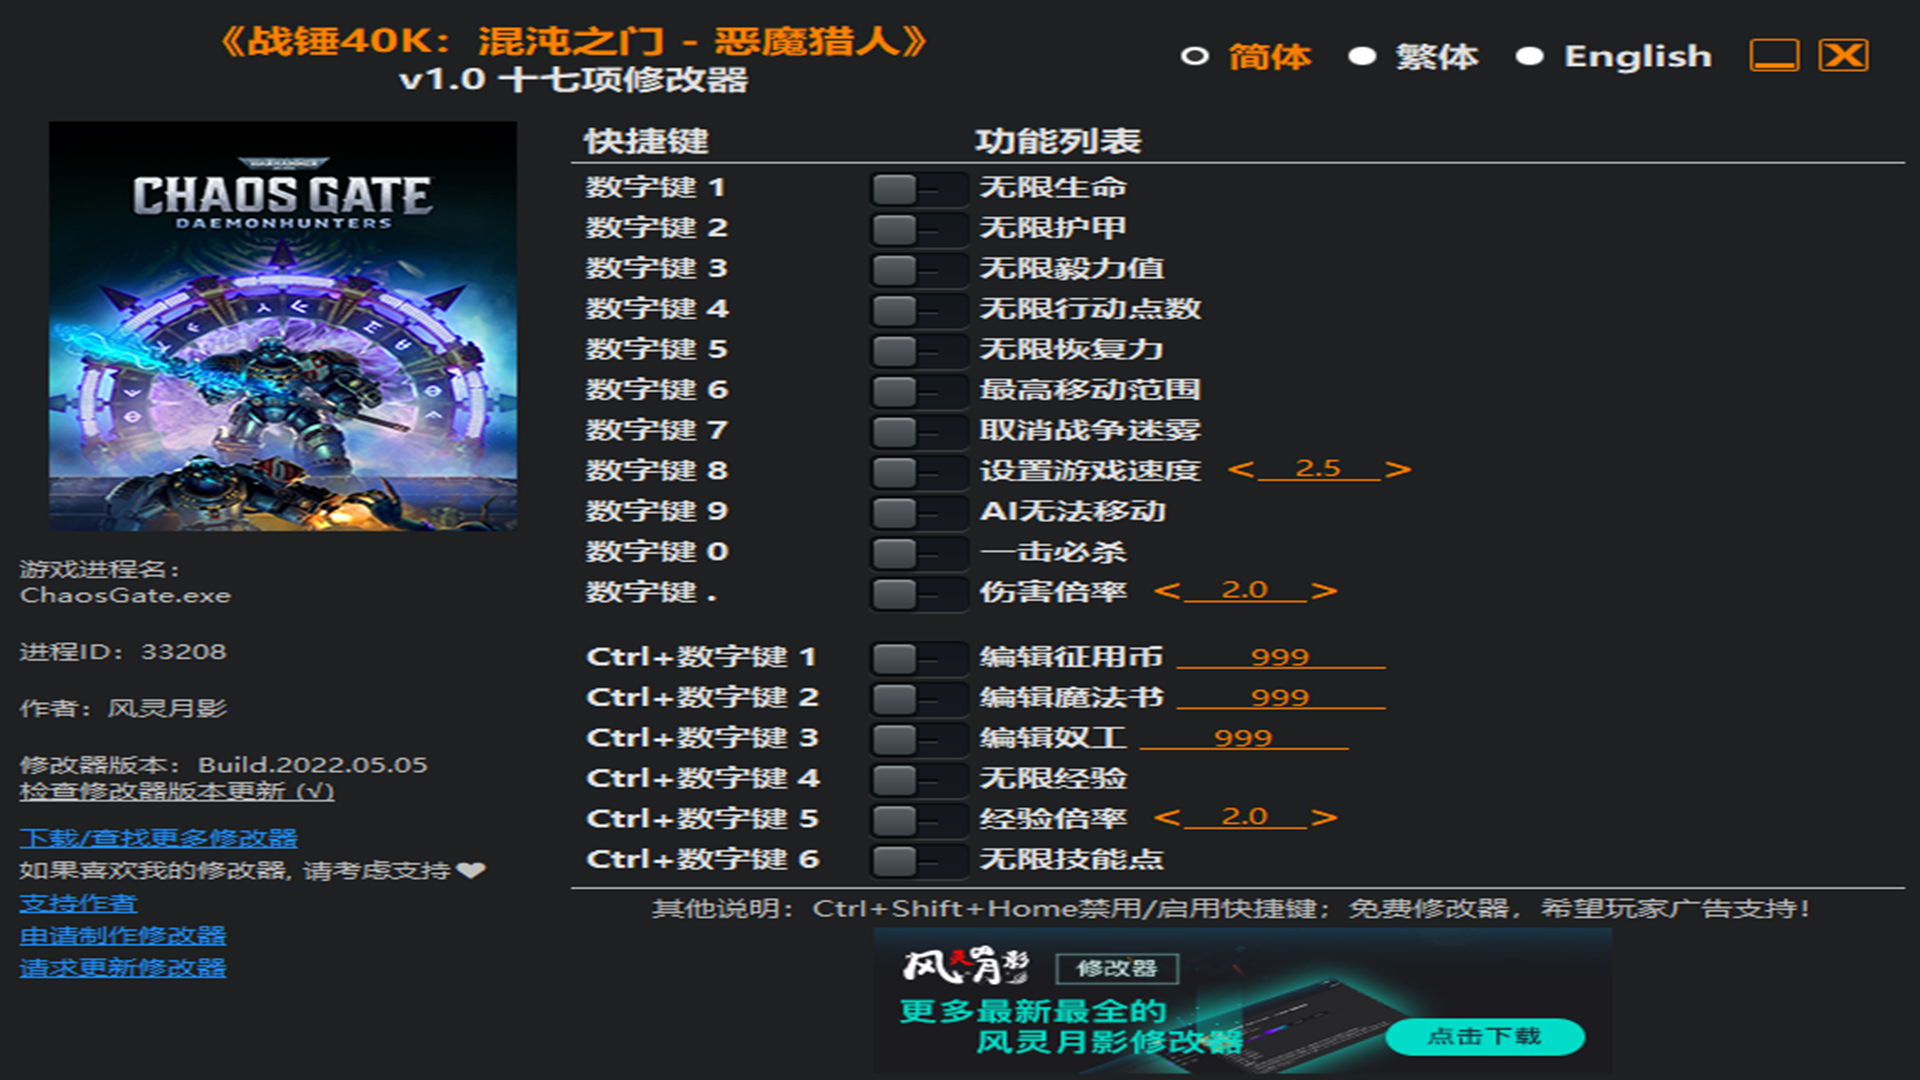Click support the author (支持作者) link
Image resolution: width=1920 pixels, height=1080 pixels.
[x=78, y=903]
